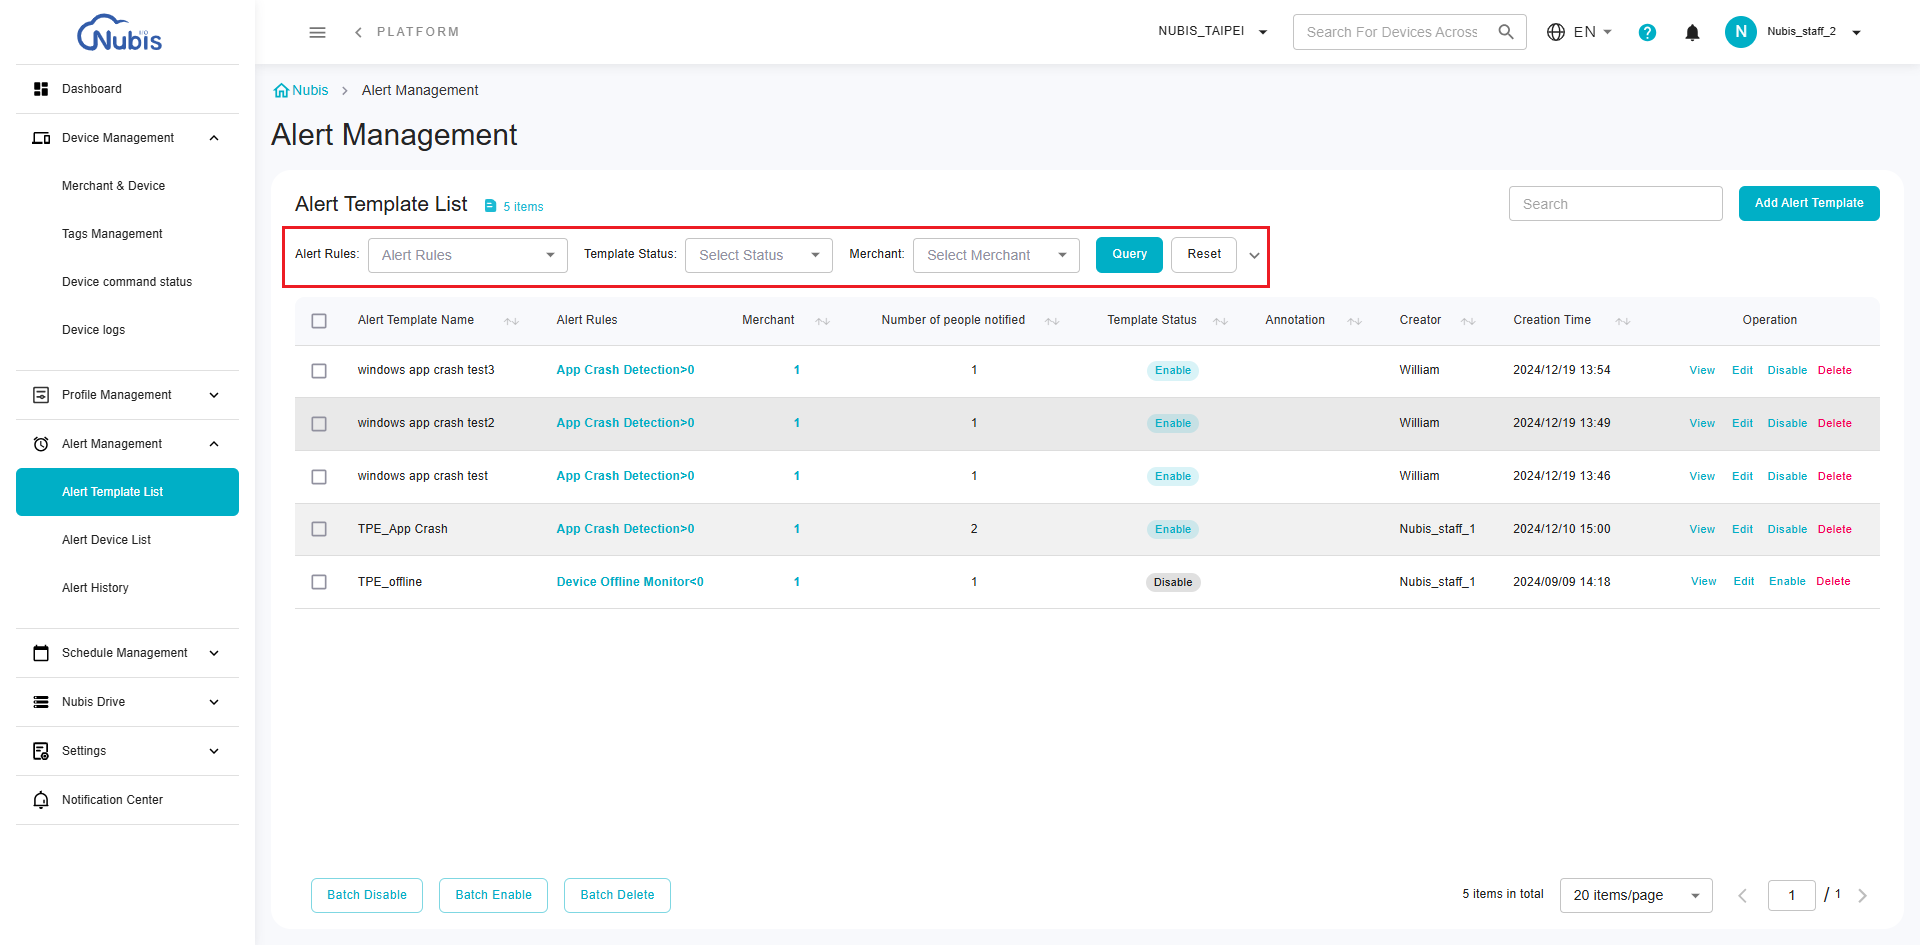Screen dimensions: 1920x945
Task: Click the Settings icon in sidebar
Action: (41, 751)
